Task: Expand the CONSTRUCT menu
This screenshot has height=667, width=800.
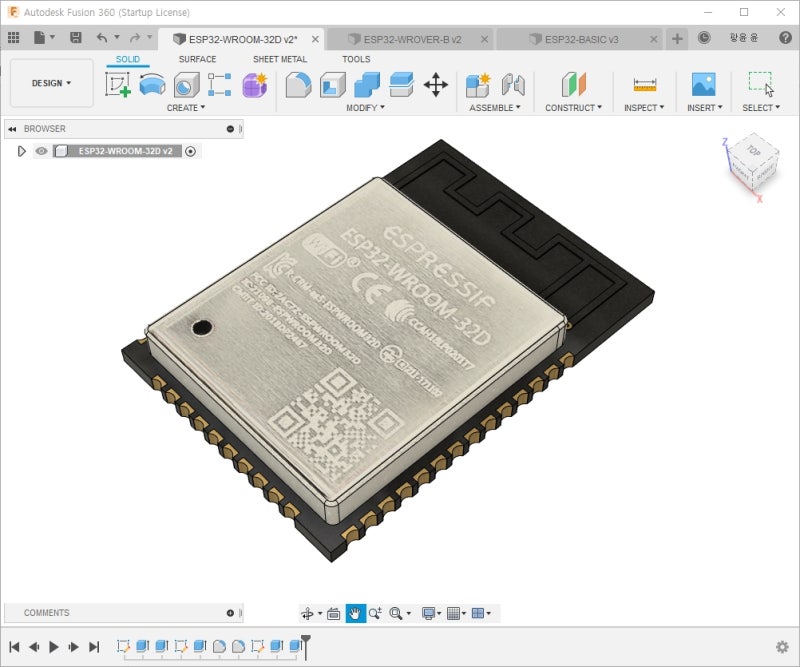Action: 573,108
